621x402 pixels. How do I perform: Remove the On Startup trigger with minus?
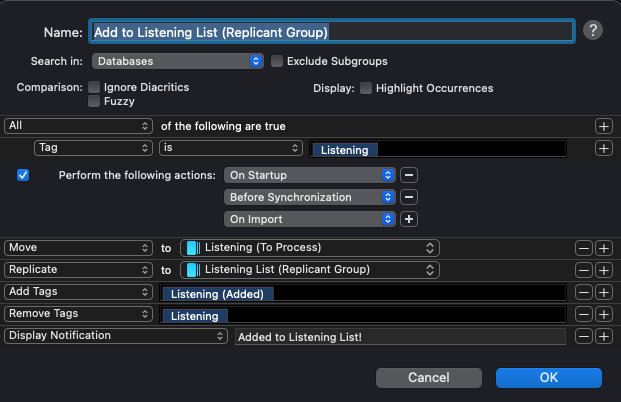(x=409, y=175)
